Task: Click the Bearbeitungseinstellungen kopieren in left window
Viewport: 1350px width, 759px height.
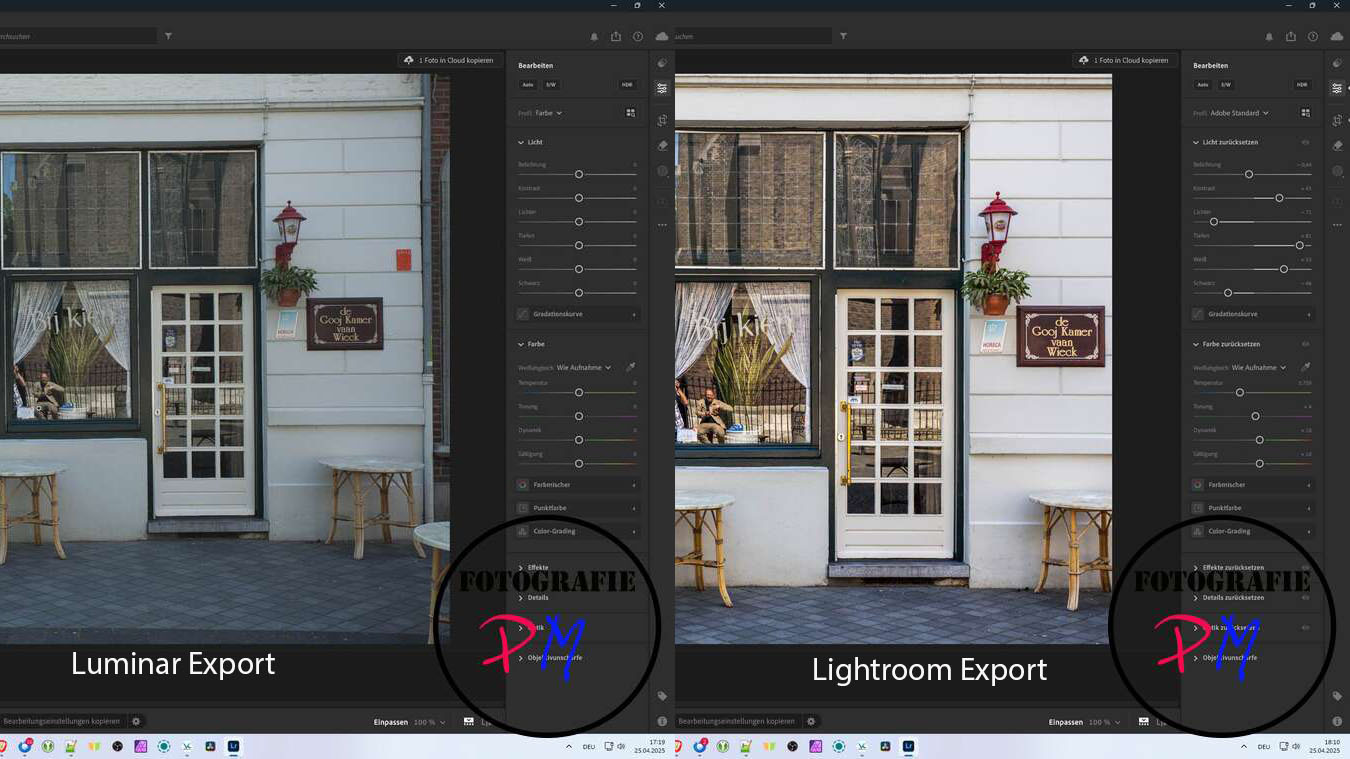Action: click(62, 721)
